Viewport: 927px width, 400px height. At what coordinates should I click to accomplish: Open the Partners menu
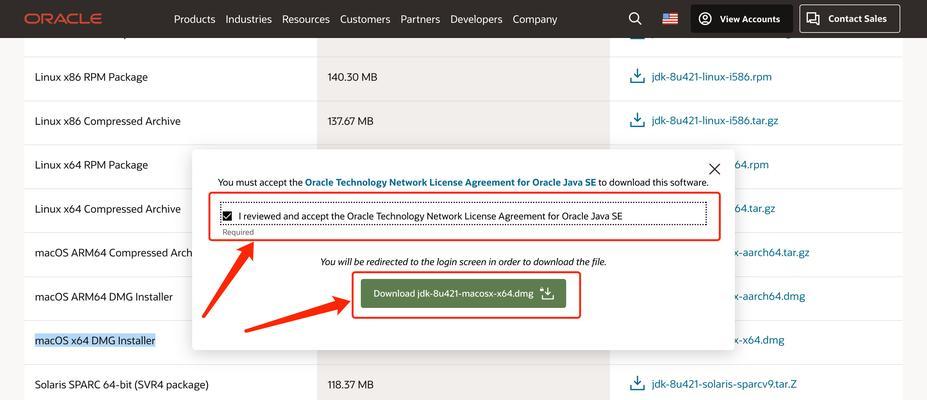(x=420, y=19)
